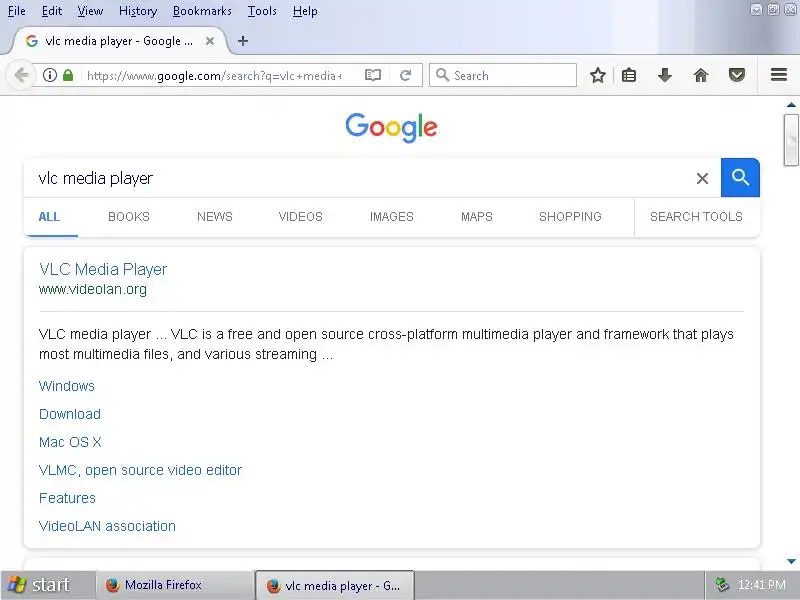This screenshot has width=800, height=600.
Task: Select the vlc media player Google browser tab
Action: (118, 41)
